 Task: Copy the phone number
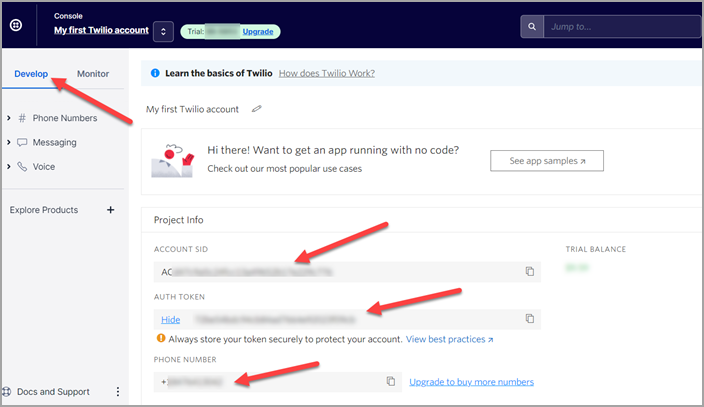(391, 381)
